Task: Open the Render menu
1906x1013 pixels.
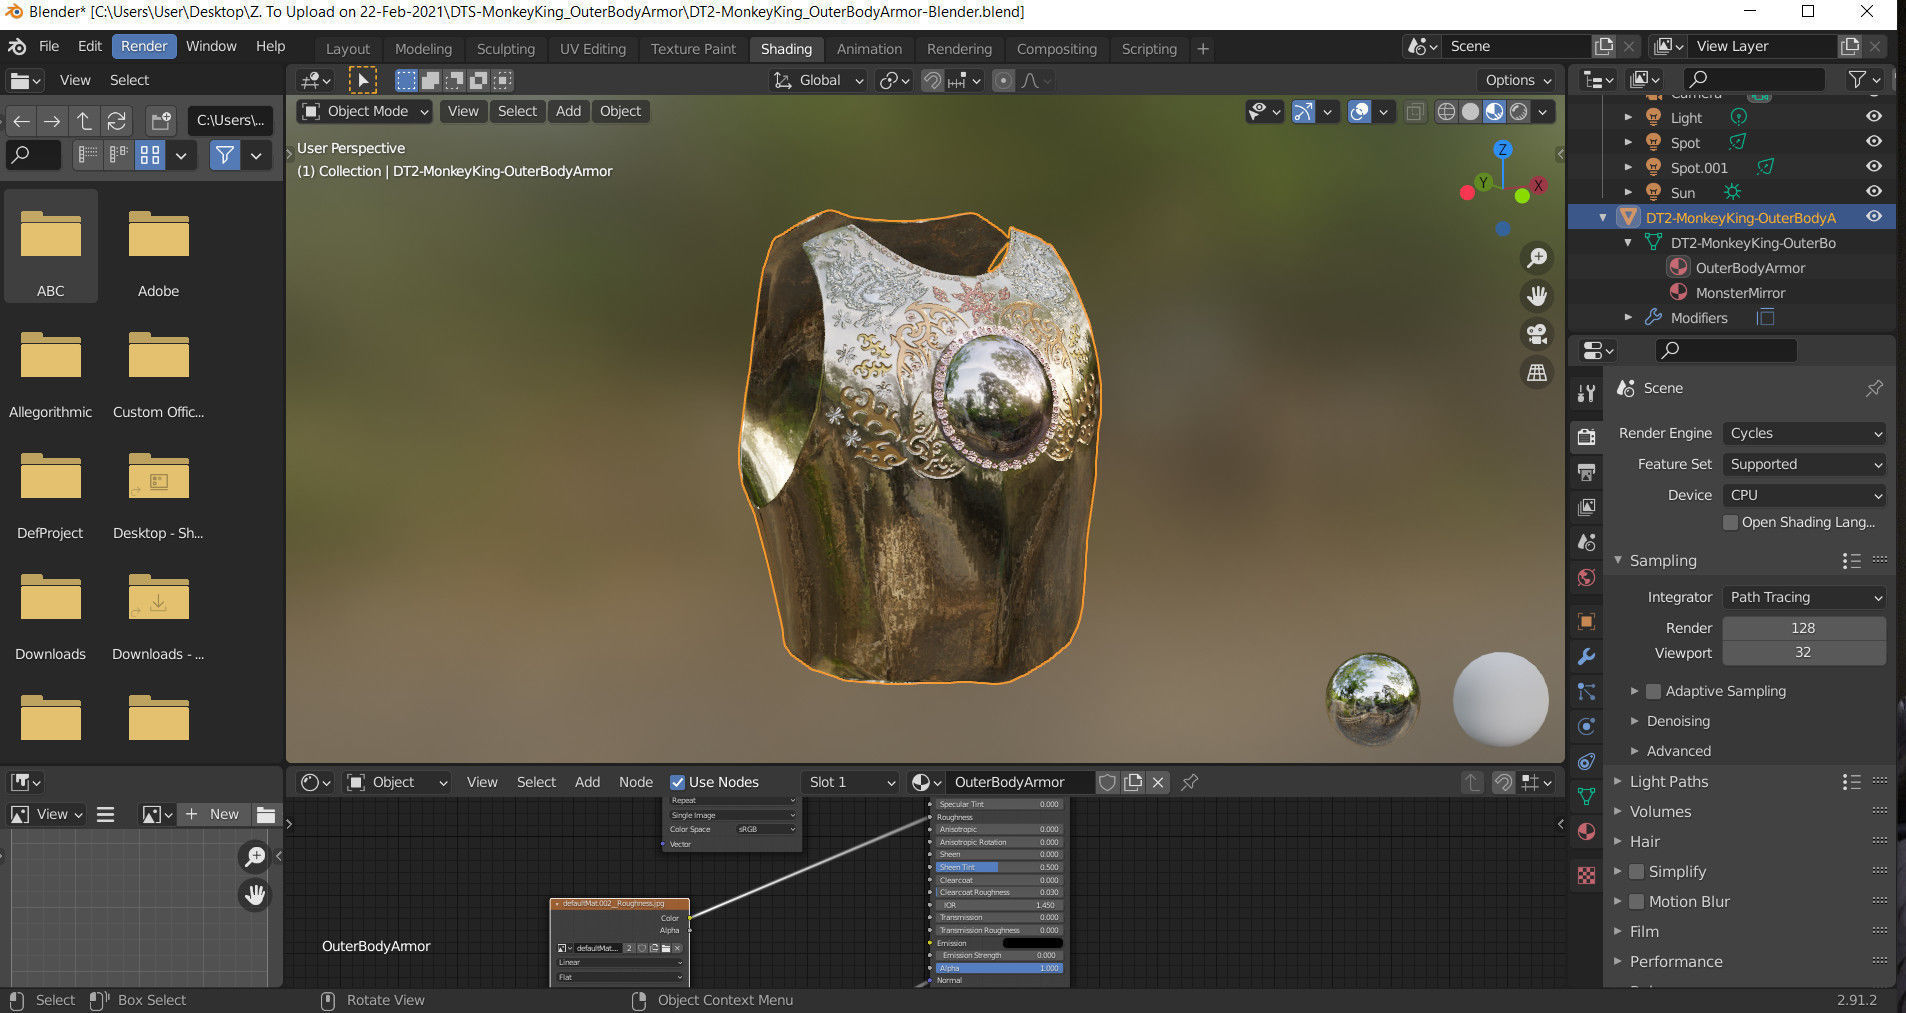Action: [x=144, y=46]
